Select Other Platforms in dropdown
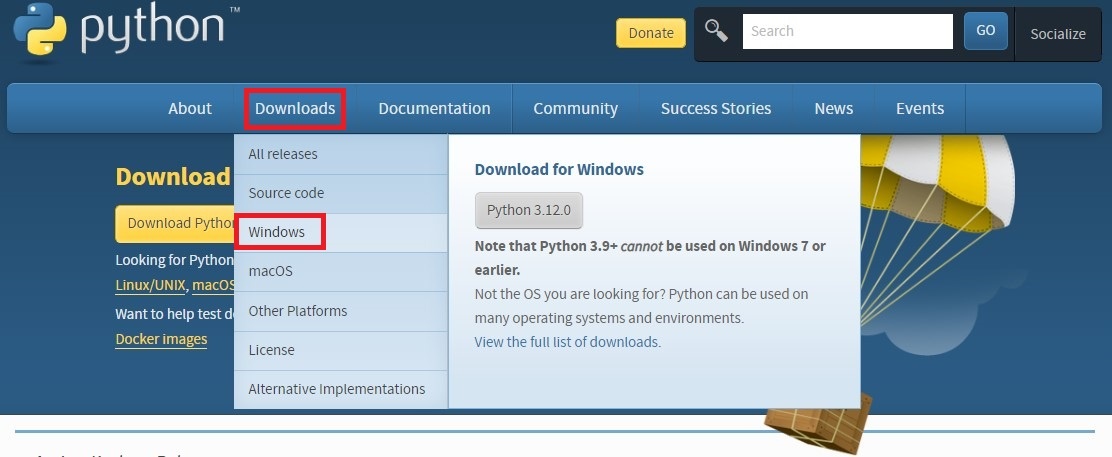The image size is (1112, 457). coord(341,311)
